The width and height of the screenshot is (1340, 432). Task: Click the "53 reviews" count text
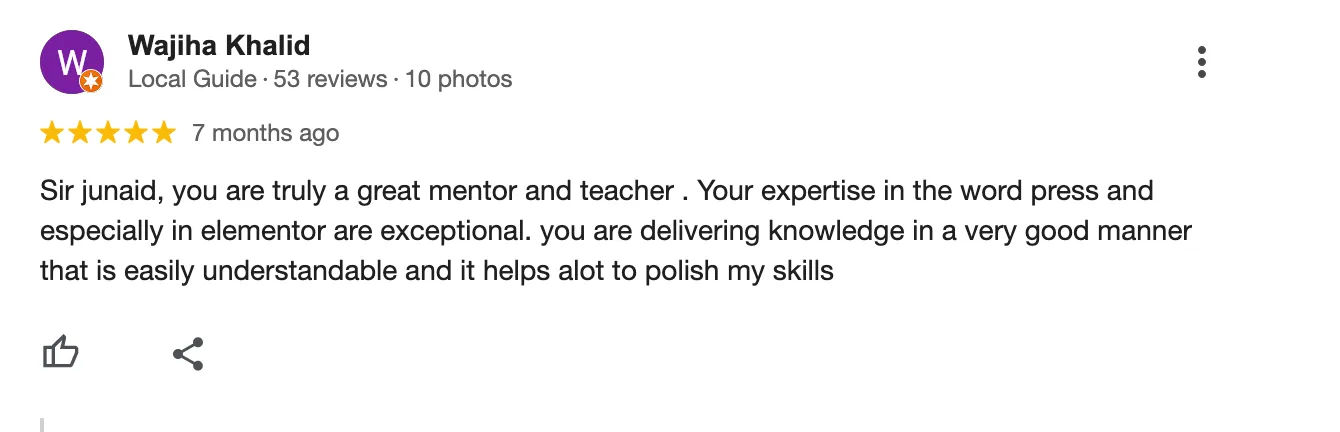[330, 79]
